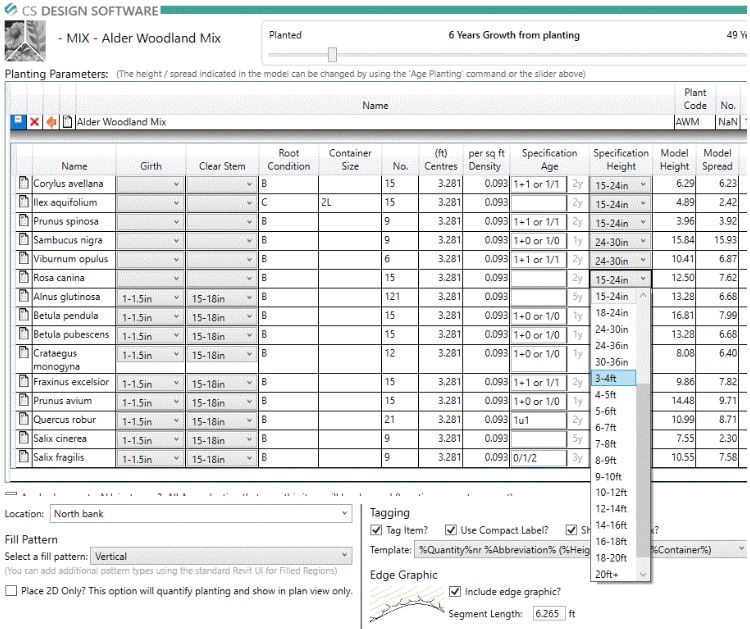750x629 pixels.
Task: Click the red X delete icon for Alder Woodland Mix
Action: [x=34, y=122]
